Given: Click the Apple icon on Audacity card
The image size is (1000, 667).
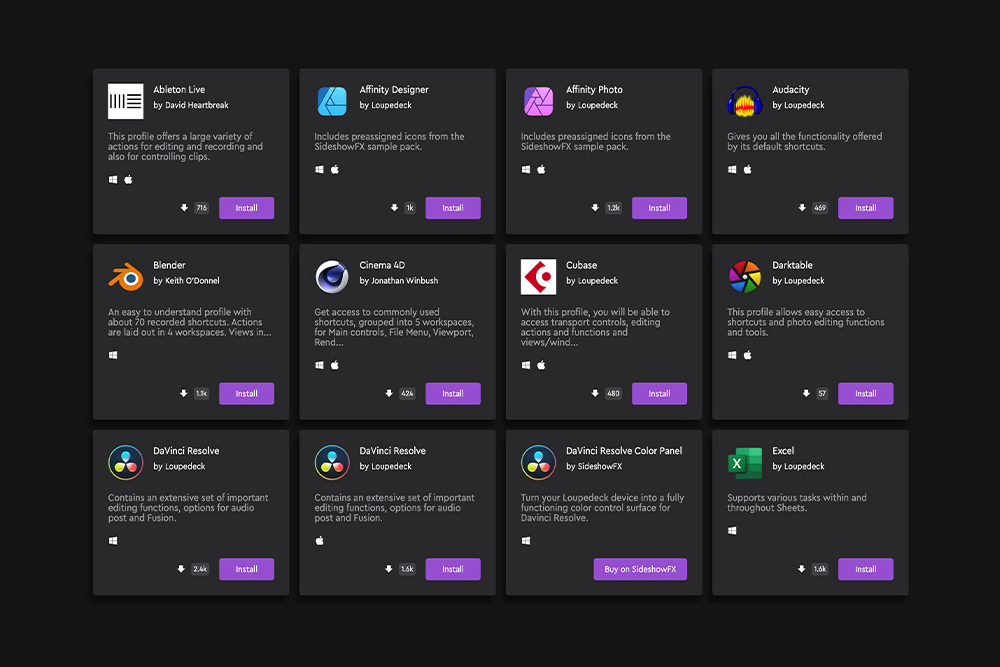Looking at the screenshot, I should click(x=747, y=170).
